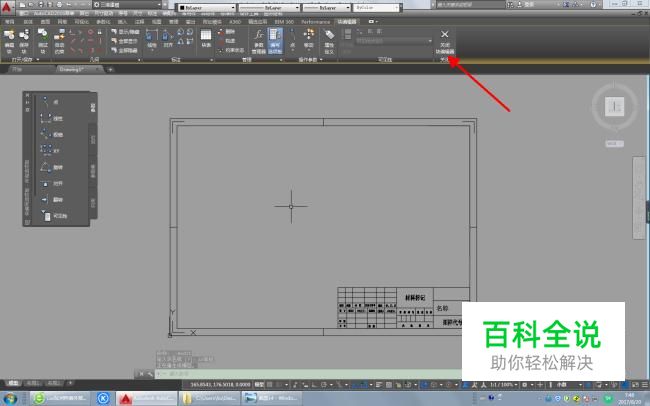The height and width of the screenshot is (406, 650).
Task: Click the ViewCube in the drawing area
Action: point(614,107)
